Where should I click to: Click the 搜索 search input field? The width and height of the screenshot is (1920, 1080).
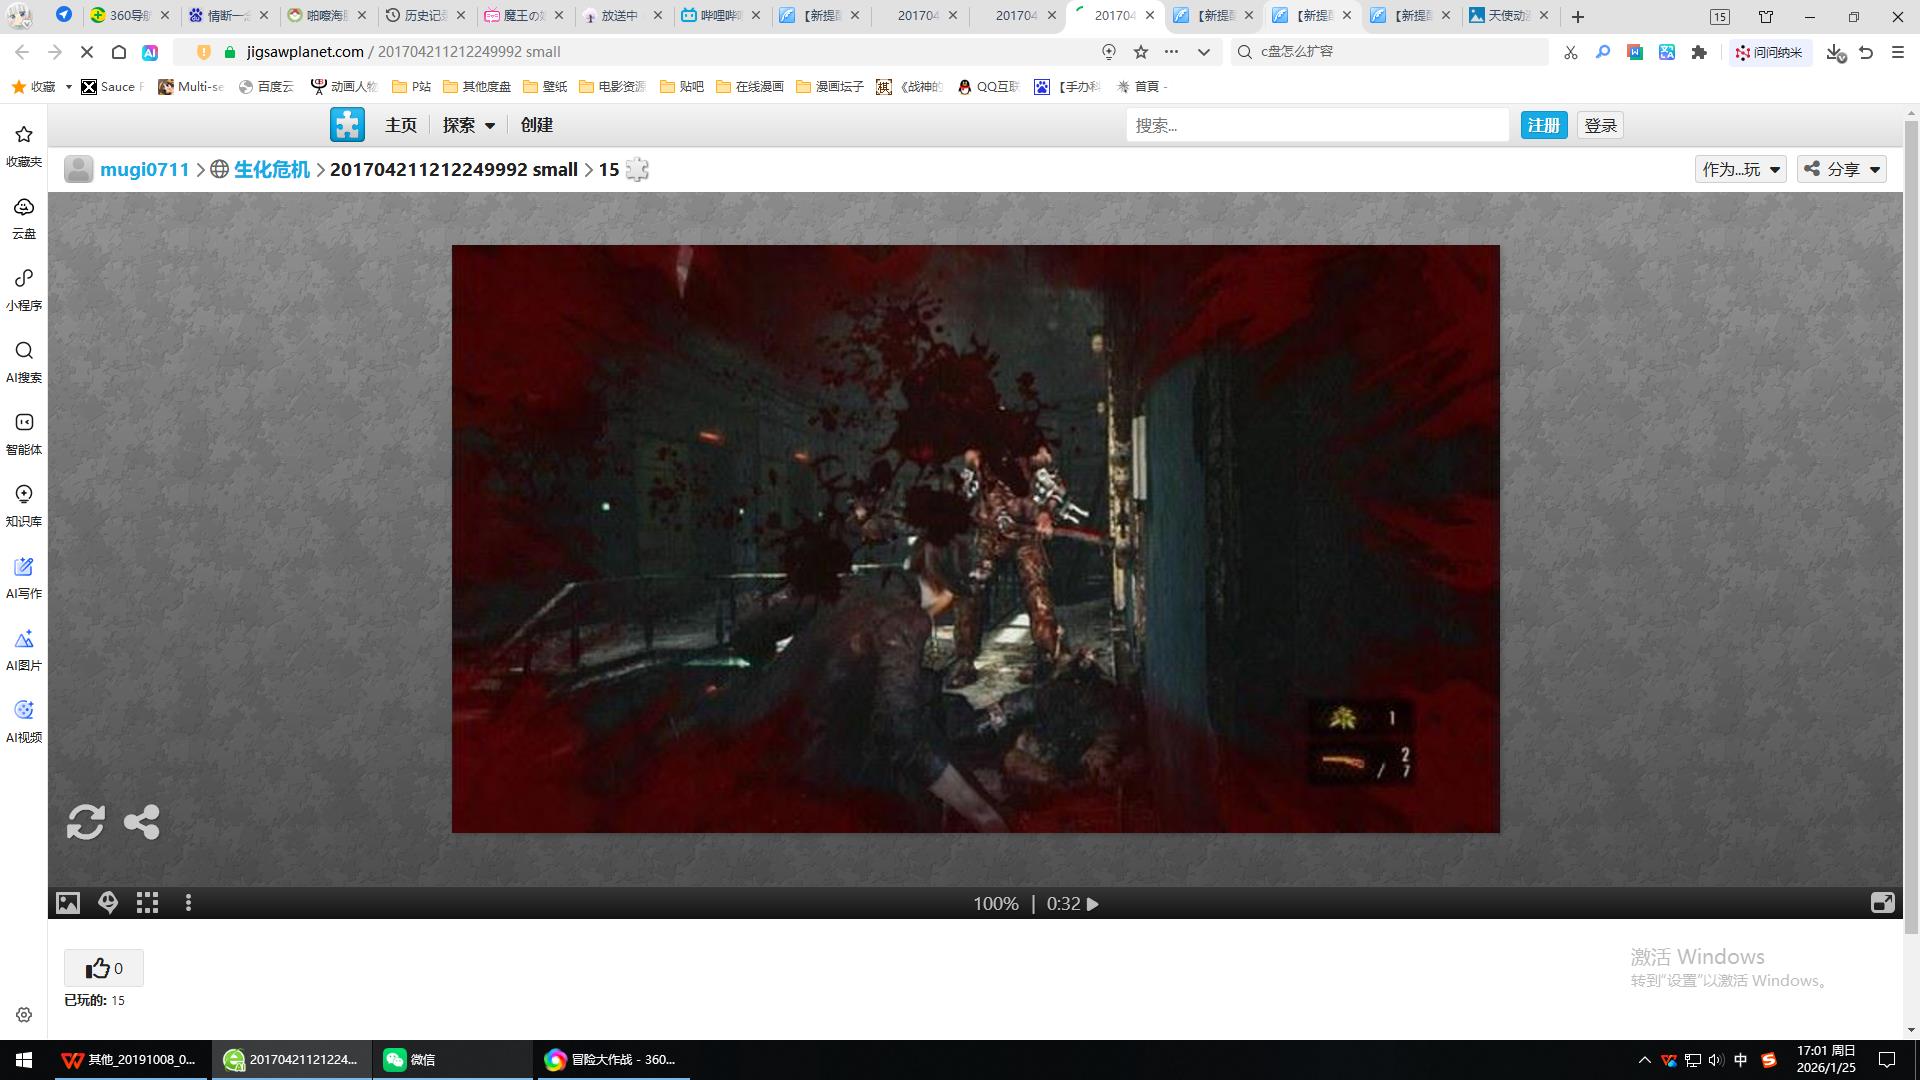[1316, 125]
